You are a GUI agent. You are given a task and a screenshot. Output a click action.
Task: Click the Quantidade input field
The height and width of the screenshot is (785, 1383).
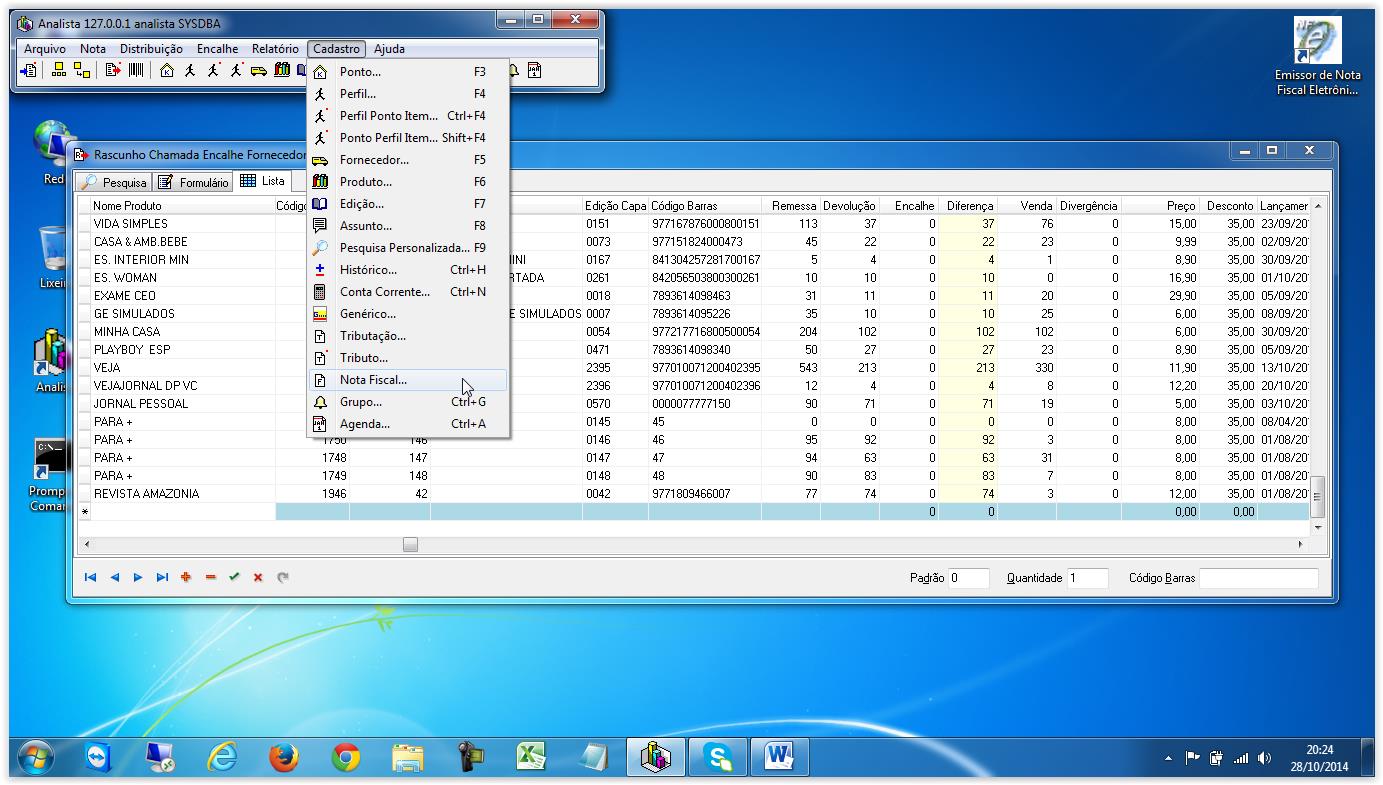[x=1088, y=578]
